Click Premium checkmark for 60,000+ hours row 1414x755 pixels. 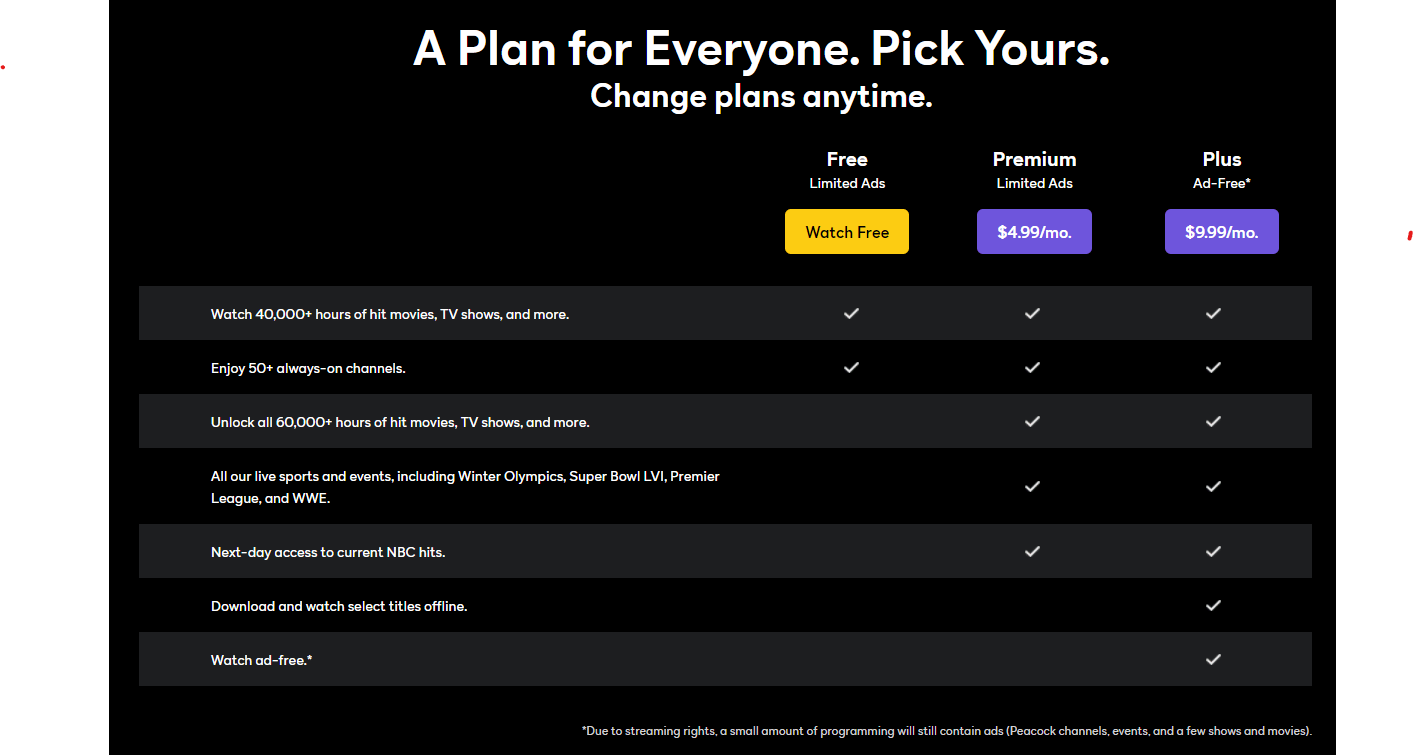(1032, 421)
